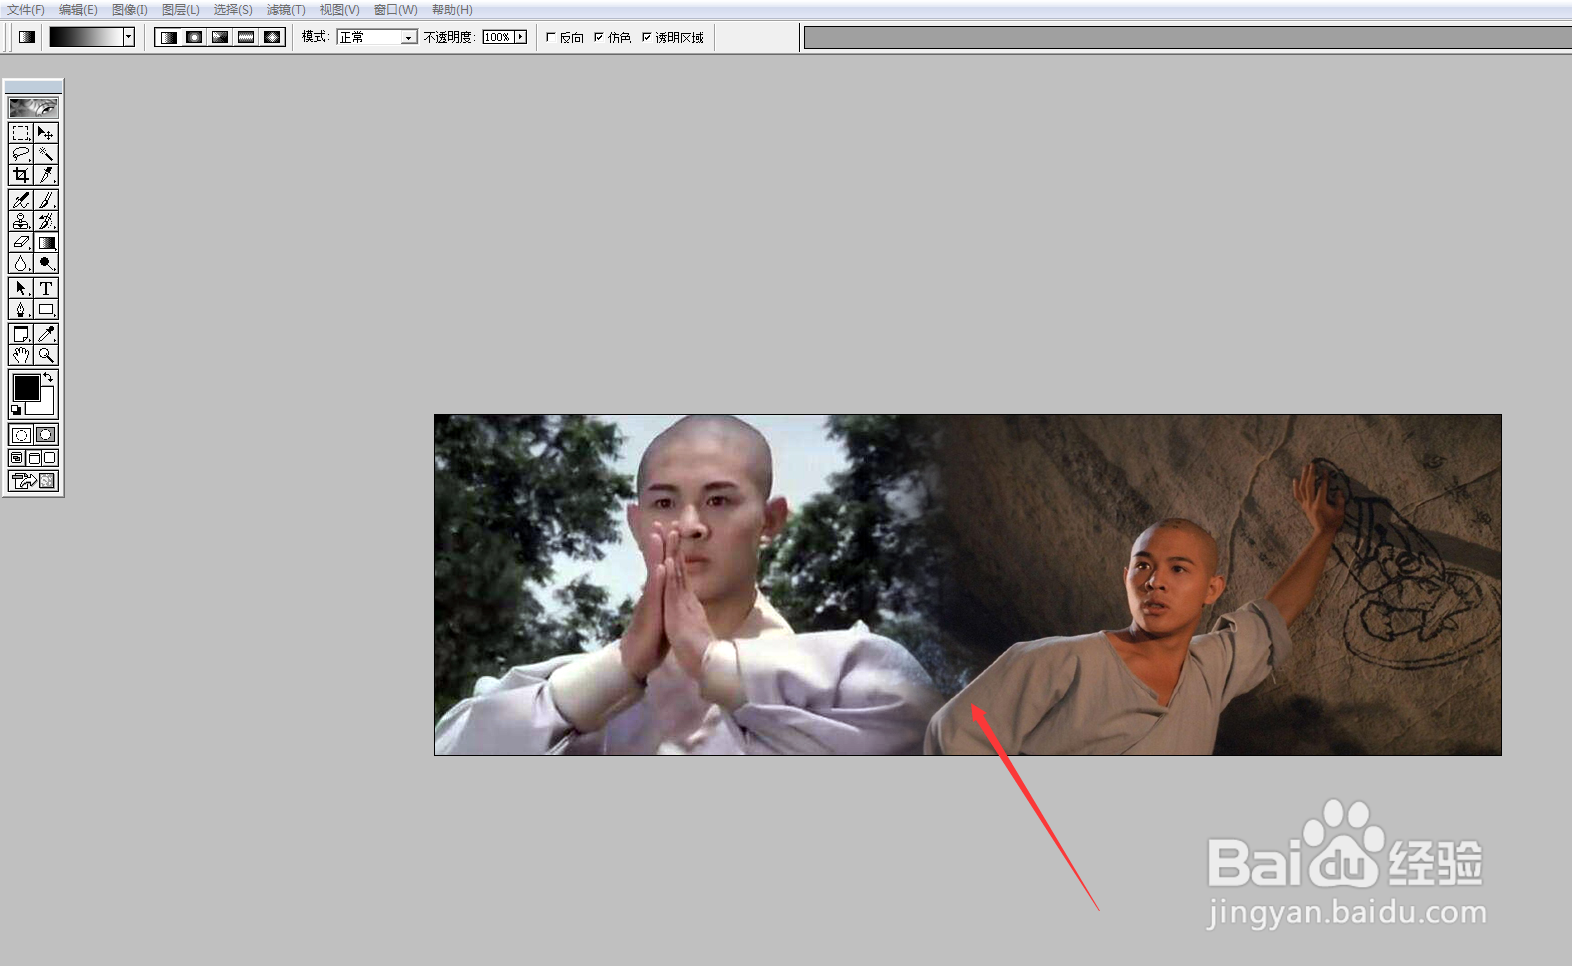Choose Linear Gradient style
The height and width of the screenshot is (966, 1572).
click(169, 37)
